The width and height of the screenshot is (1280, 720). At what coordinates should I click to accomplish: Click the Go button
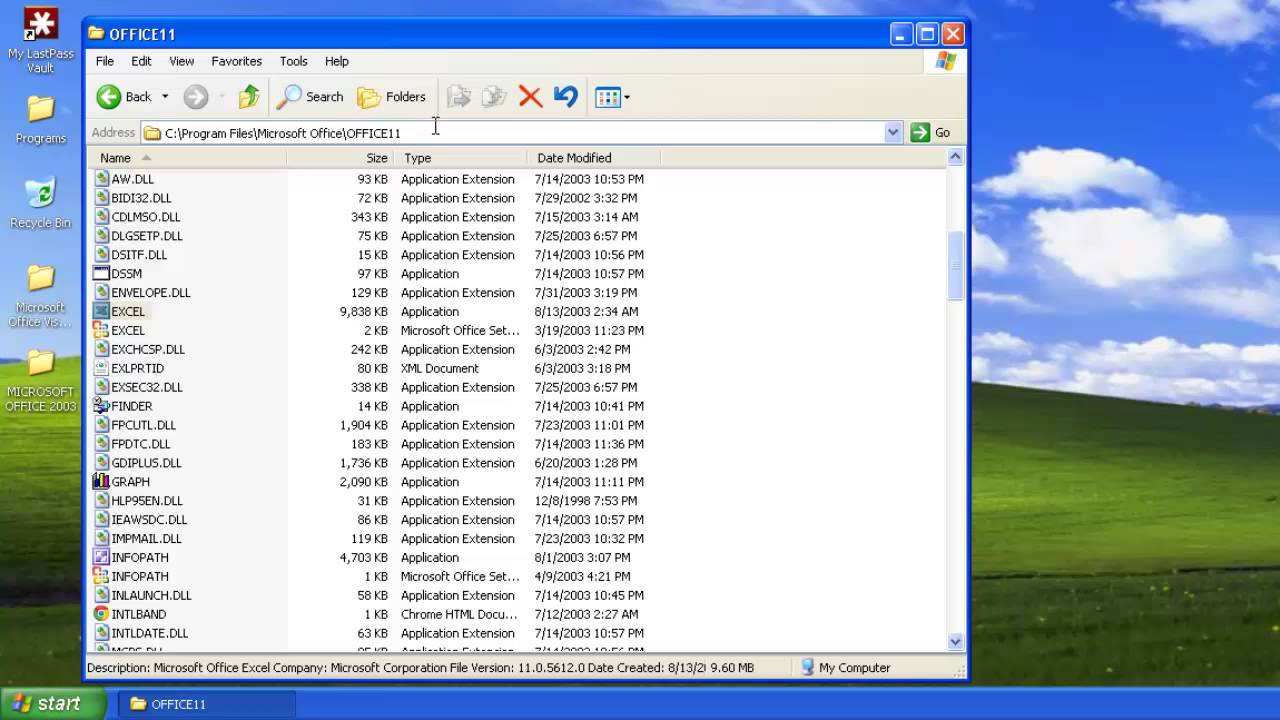click(x=931, y=133)
